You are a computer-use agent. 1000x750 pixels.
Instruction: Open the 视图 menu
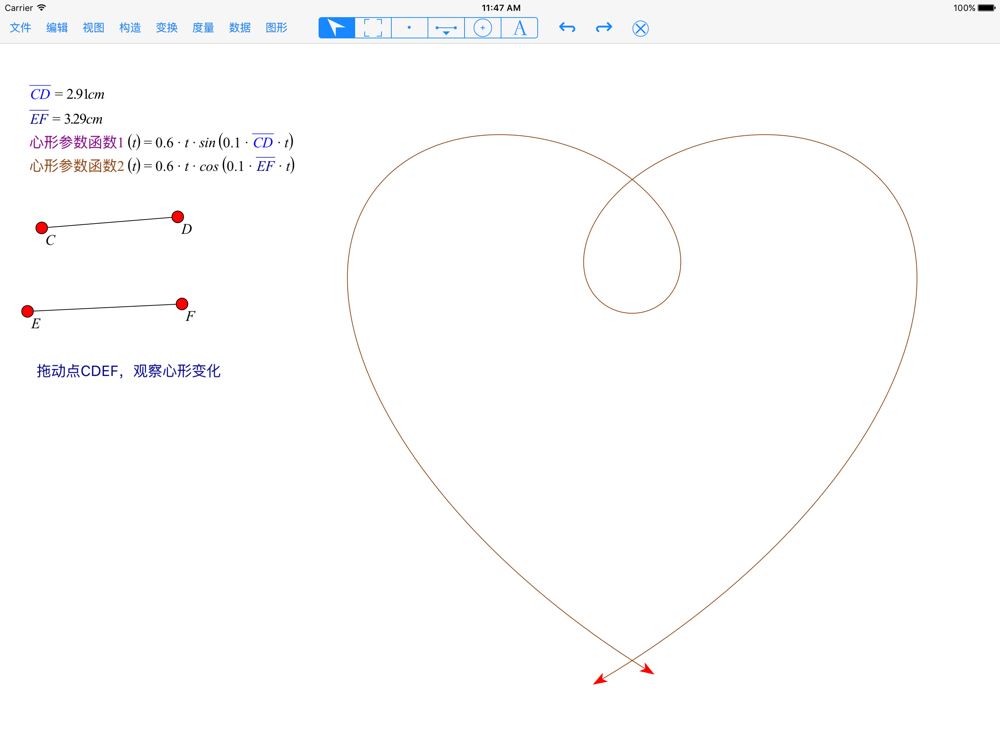(93, 28)
